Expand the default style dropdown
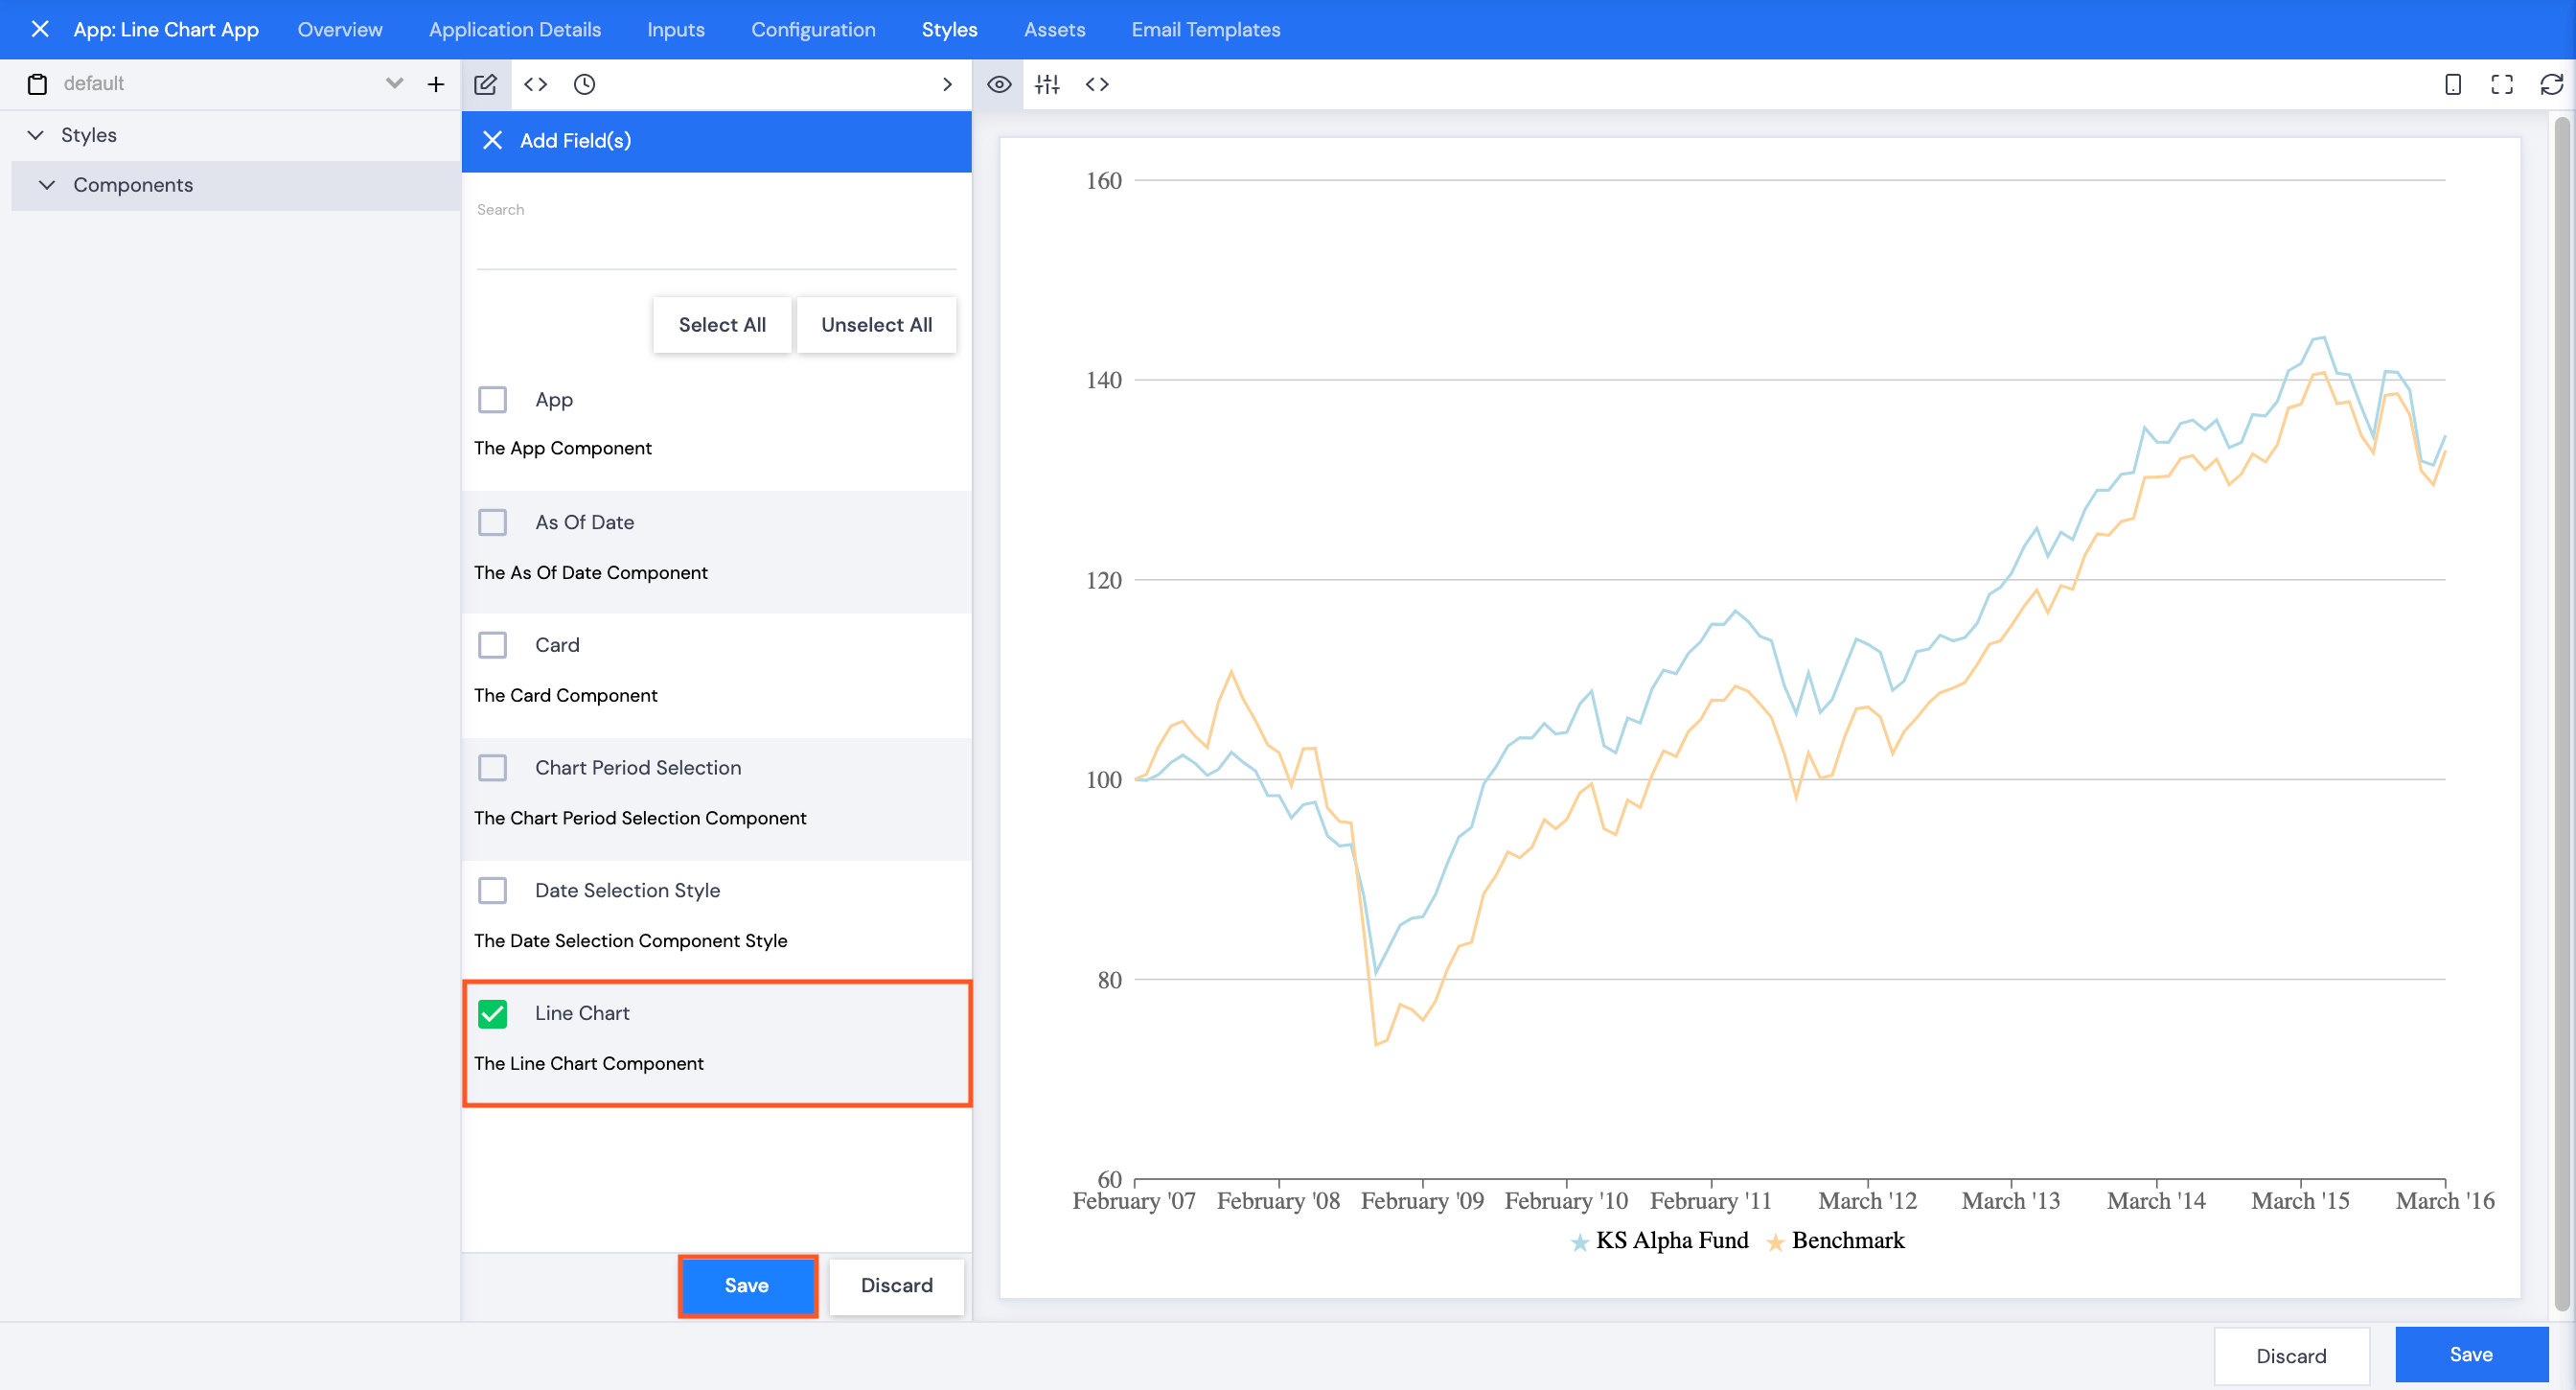This screenshot has width=2576, height=1390. (x=394, y=84)
